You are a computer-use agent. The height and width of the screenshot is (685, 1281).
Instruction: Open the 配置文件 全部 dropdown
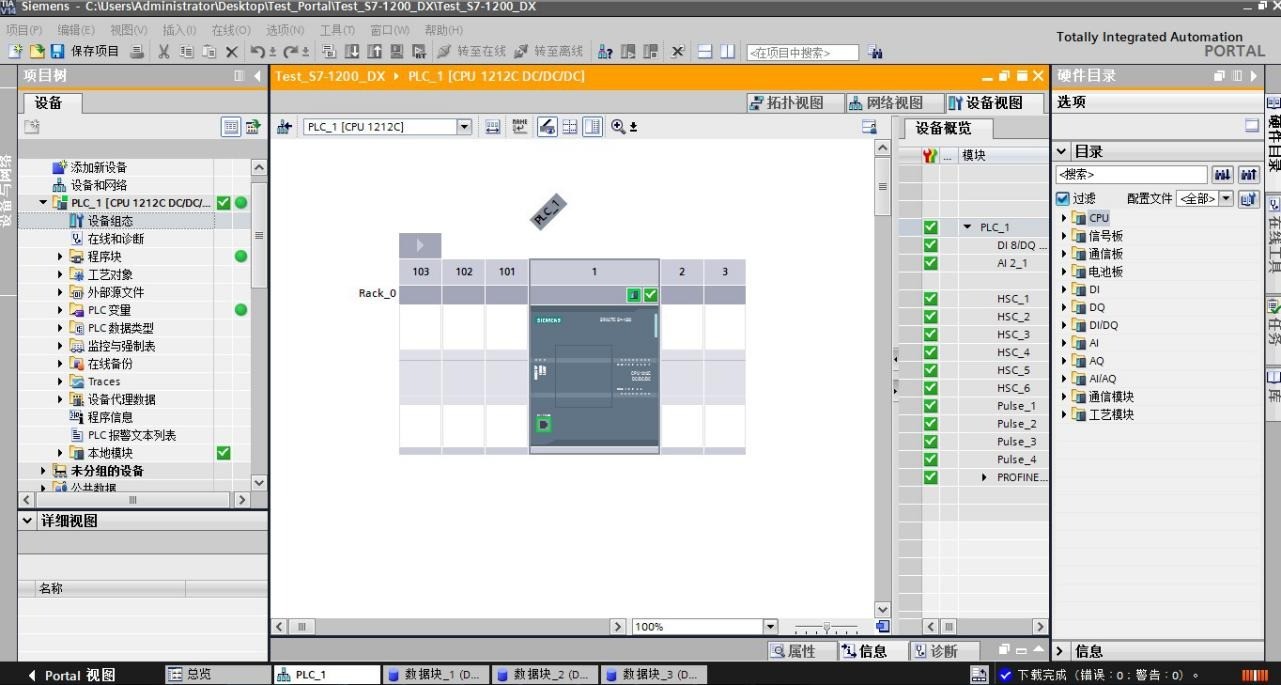click(x=1226, y=199)
